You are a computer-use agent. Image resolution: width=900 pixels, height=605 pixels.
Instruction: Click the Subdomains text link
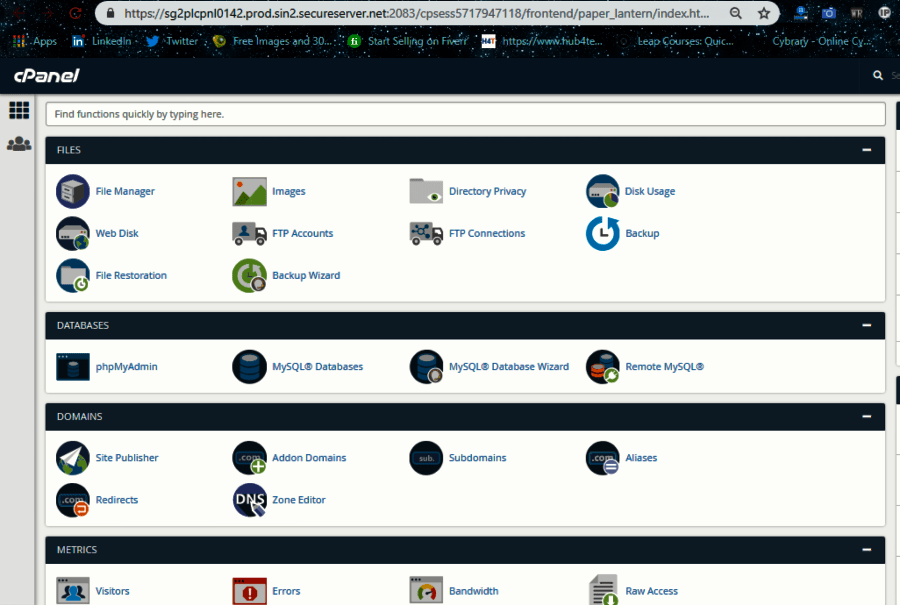click(478, 458)
